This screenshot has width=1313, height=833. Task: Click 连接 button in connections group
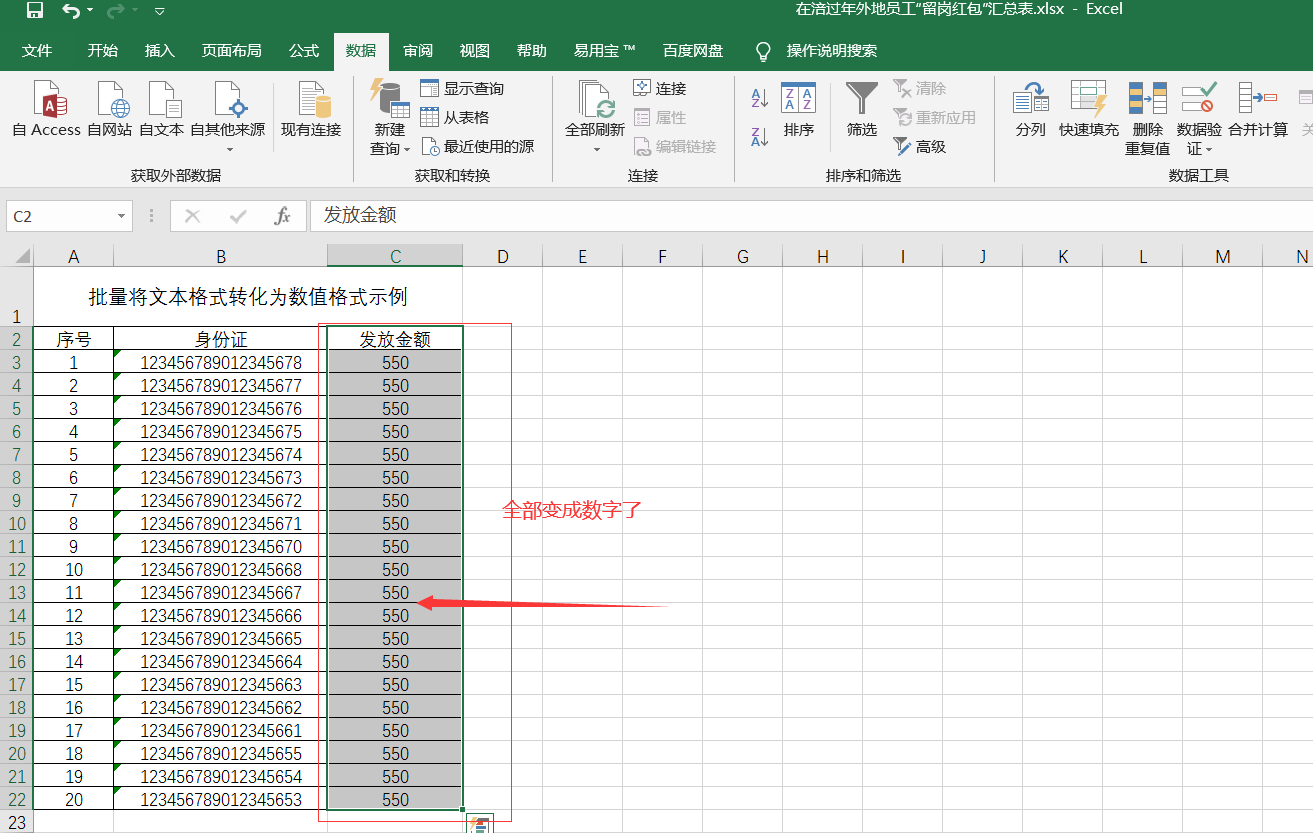pos(660,89)
